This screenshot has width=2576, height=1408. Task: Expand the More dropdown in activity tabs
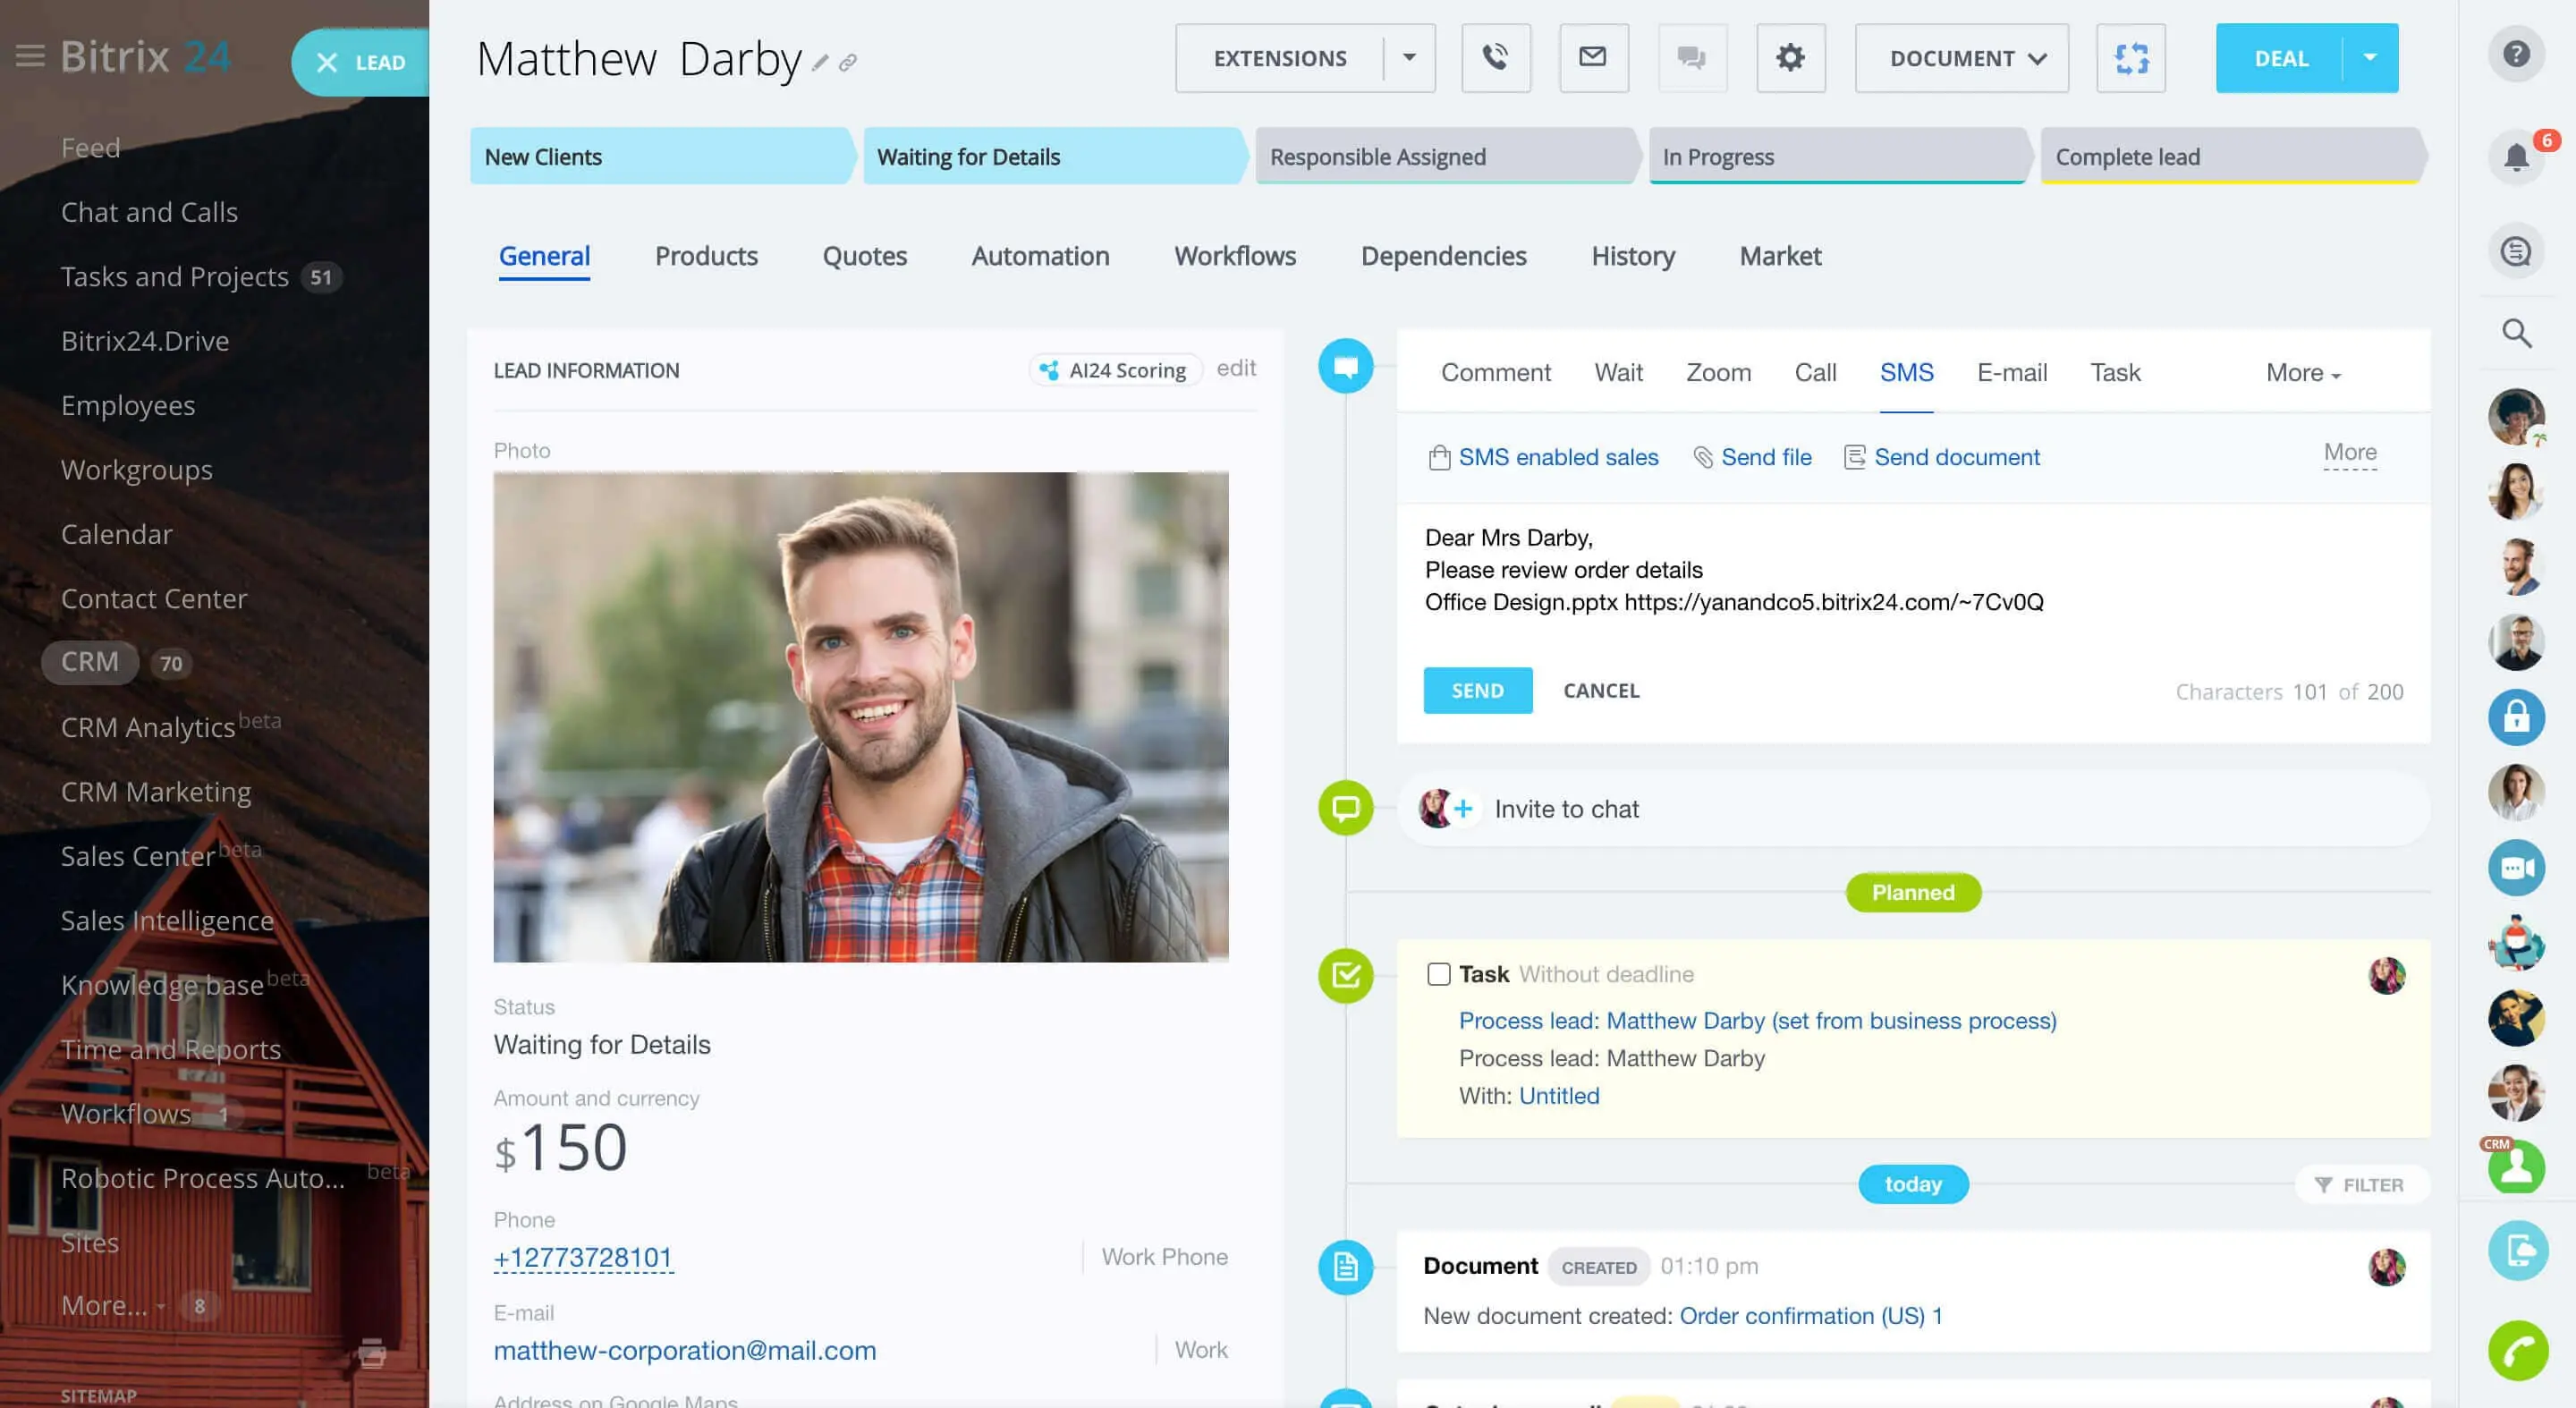click(x=2302, y=373)
